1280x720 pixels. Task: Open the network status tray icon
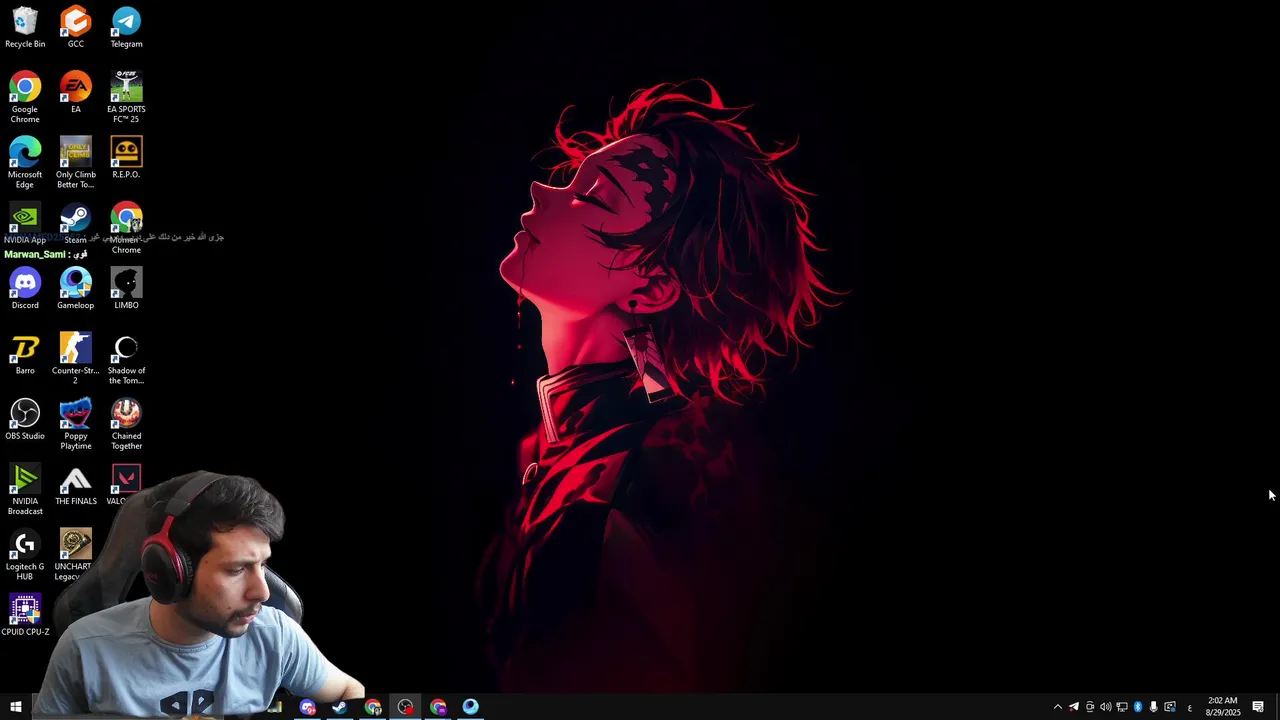pyautogui.click(x=1122, y=707)
